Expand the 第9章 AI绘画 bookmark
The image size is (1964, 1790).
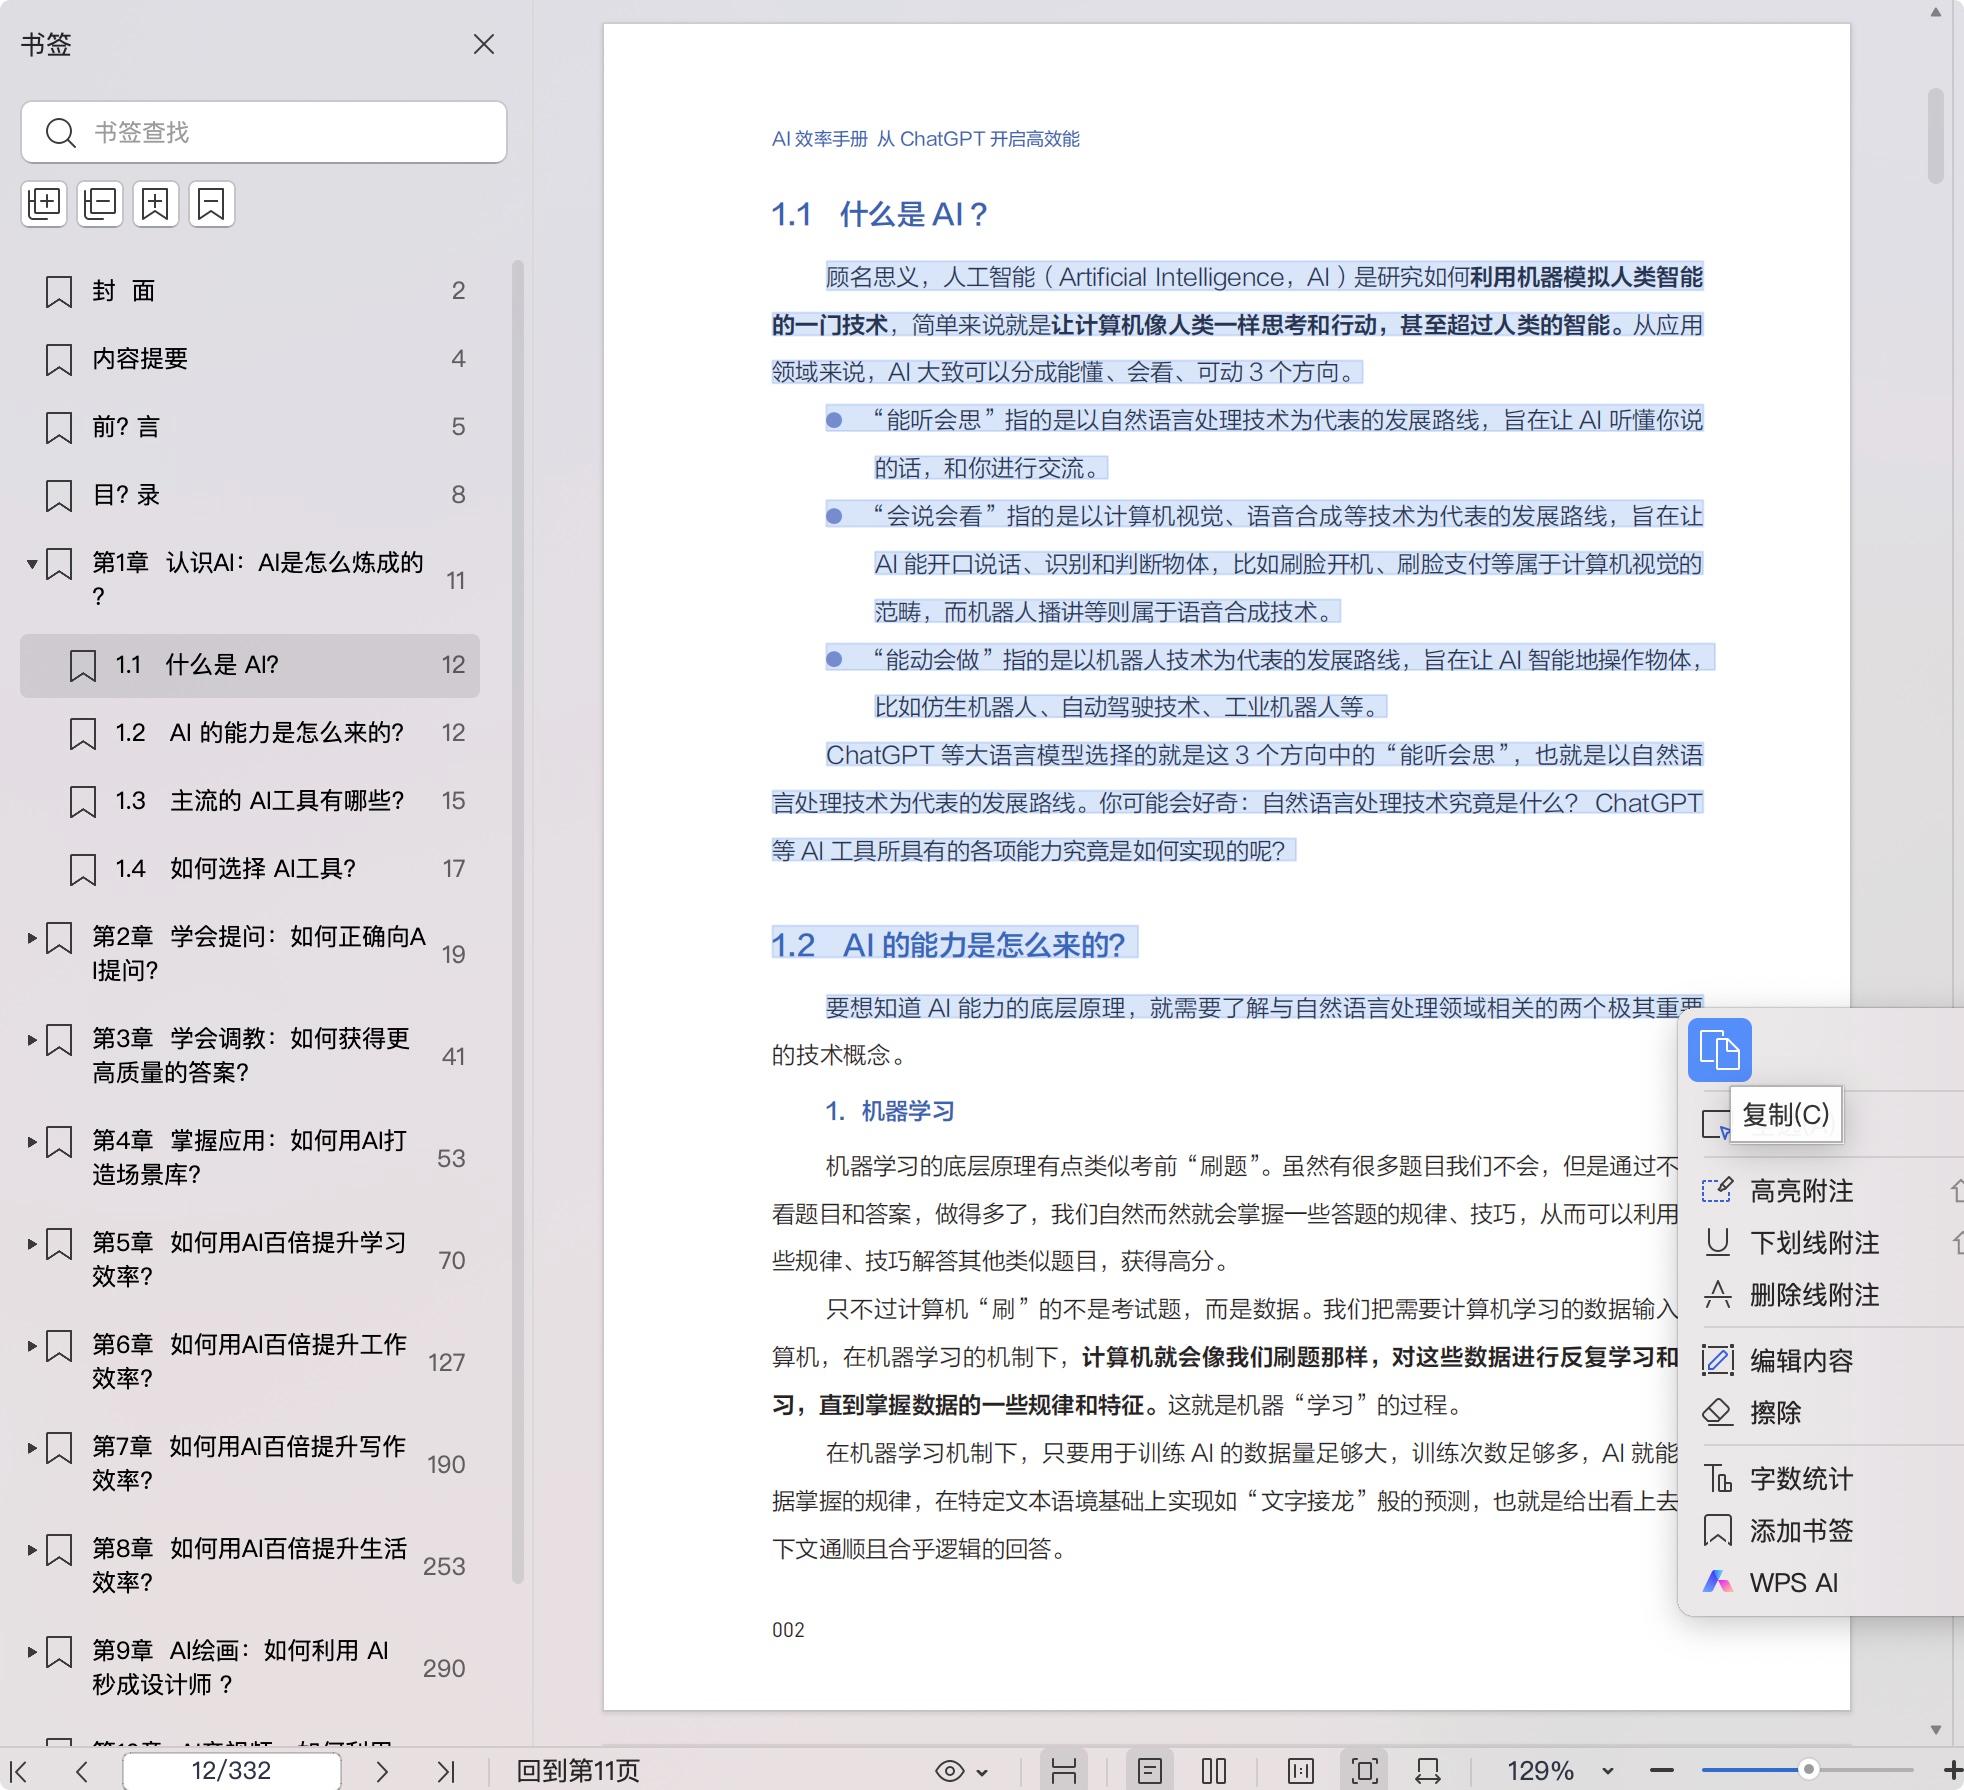click(x=32, y=1652)
